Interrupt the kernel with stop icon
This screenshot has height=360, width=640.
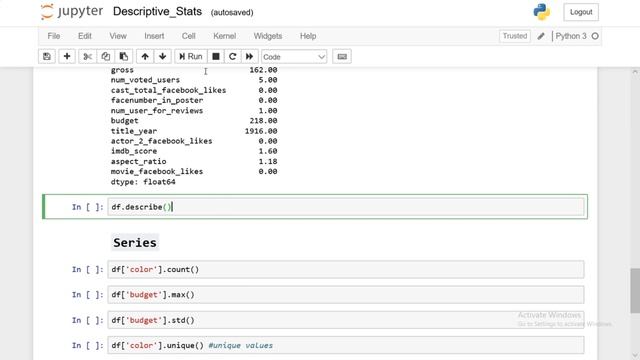click(216, 57)
